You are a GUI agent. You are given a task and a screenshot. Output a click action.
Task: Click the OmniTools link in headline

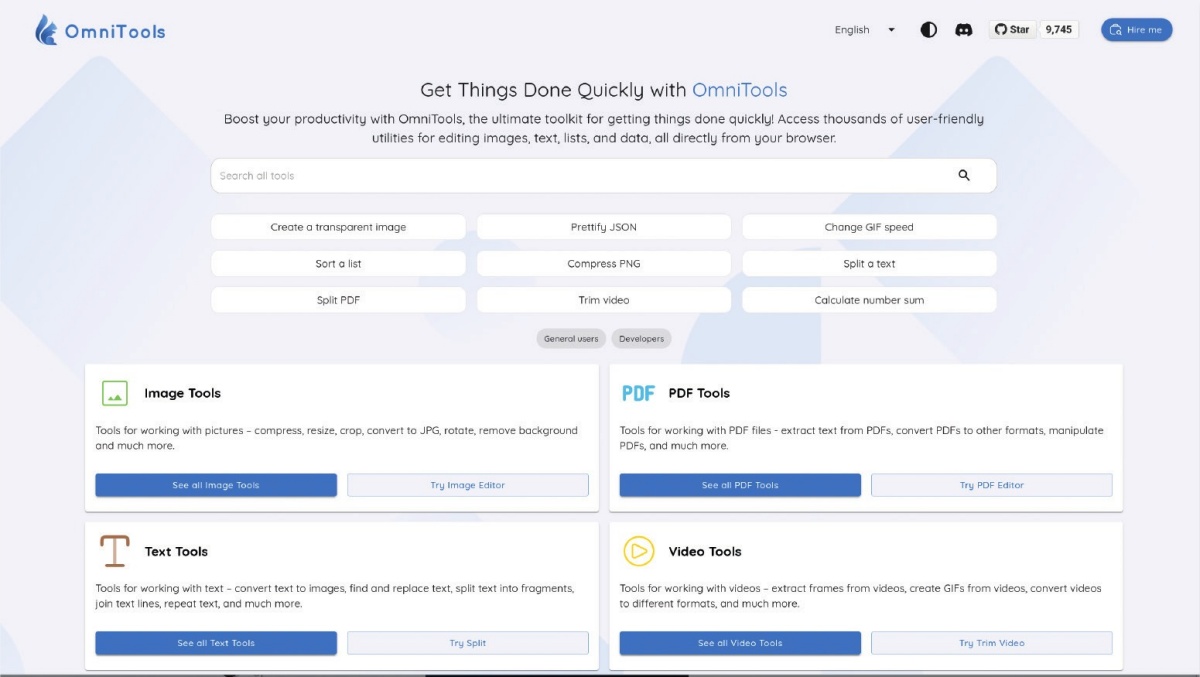click(740, 90)
